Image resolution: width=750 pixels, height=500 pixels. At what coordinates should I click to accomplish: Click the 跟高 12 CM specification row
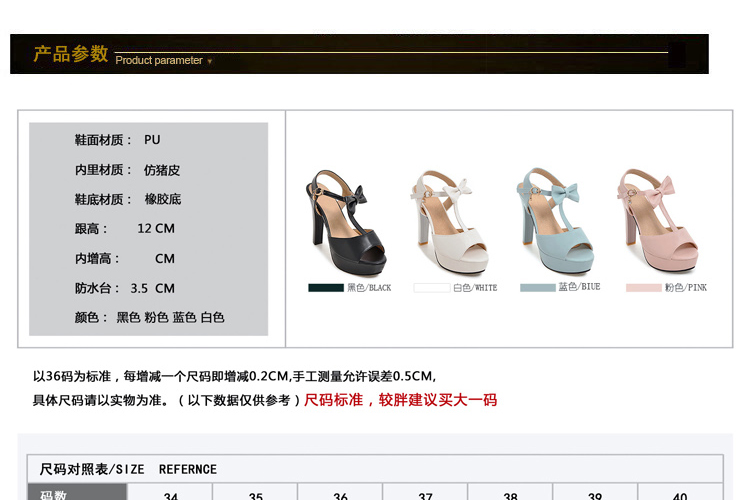(x=125, y=228)
